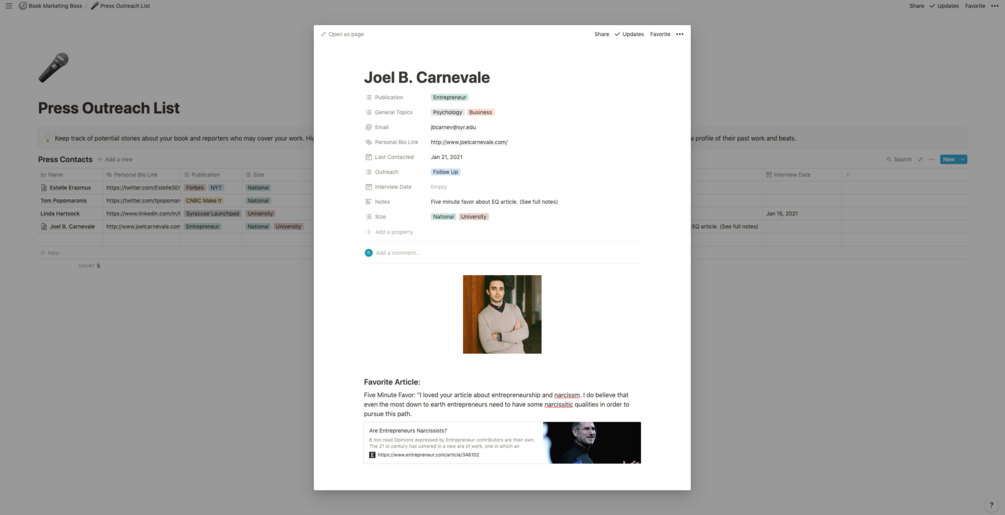Open the Linda Hartsock row

60,213
